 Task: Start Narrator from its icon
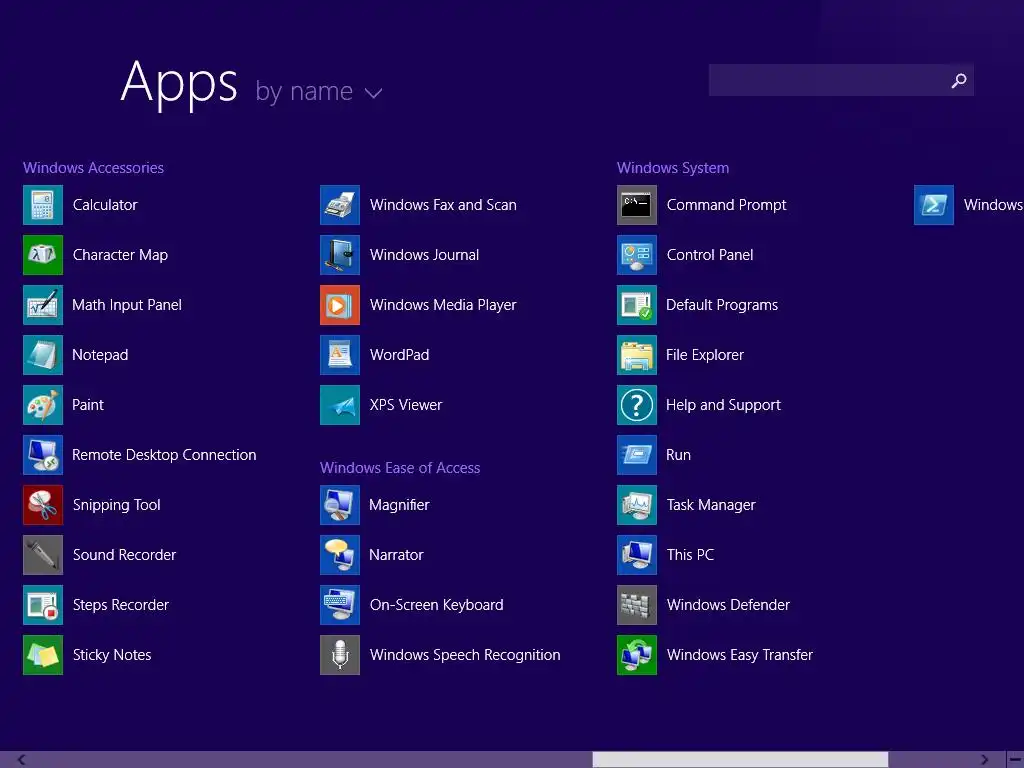[340, 555]
